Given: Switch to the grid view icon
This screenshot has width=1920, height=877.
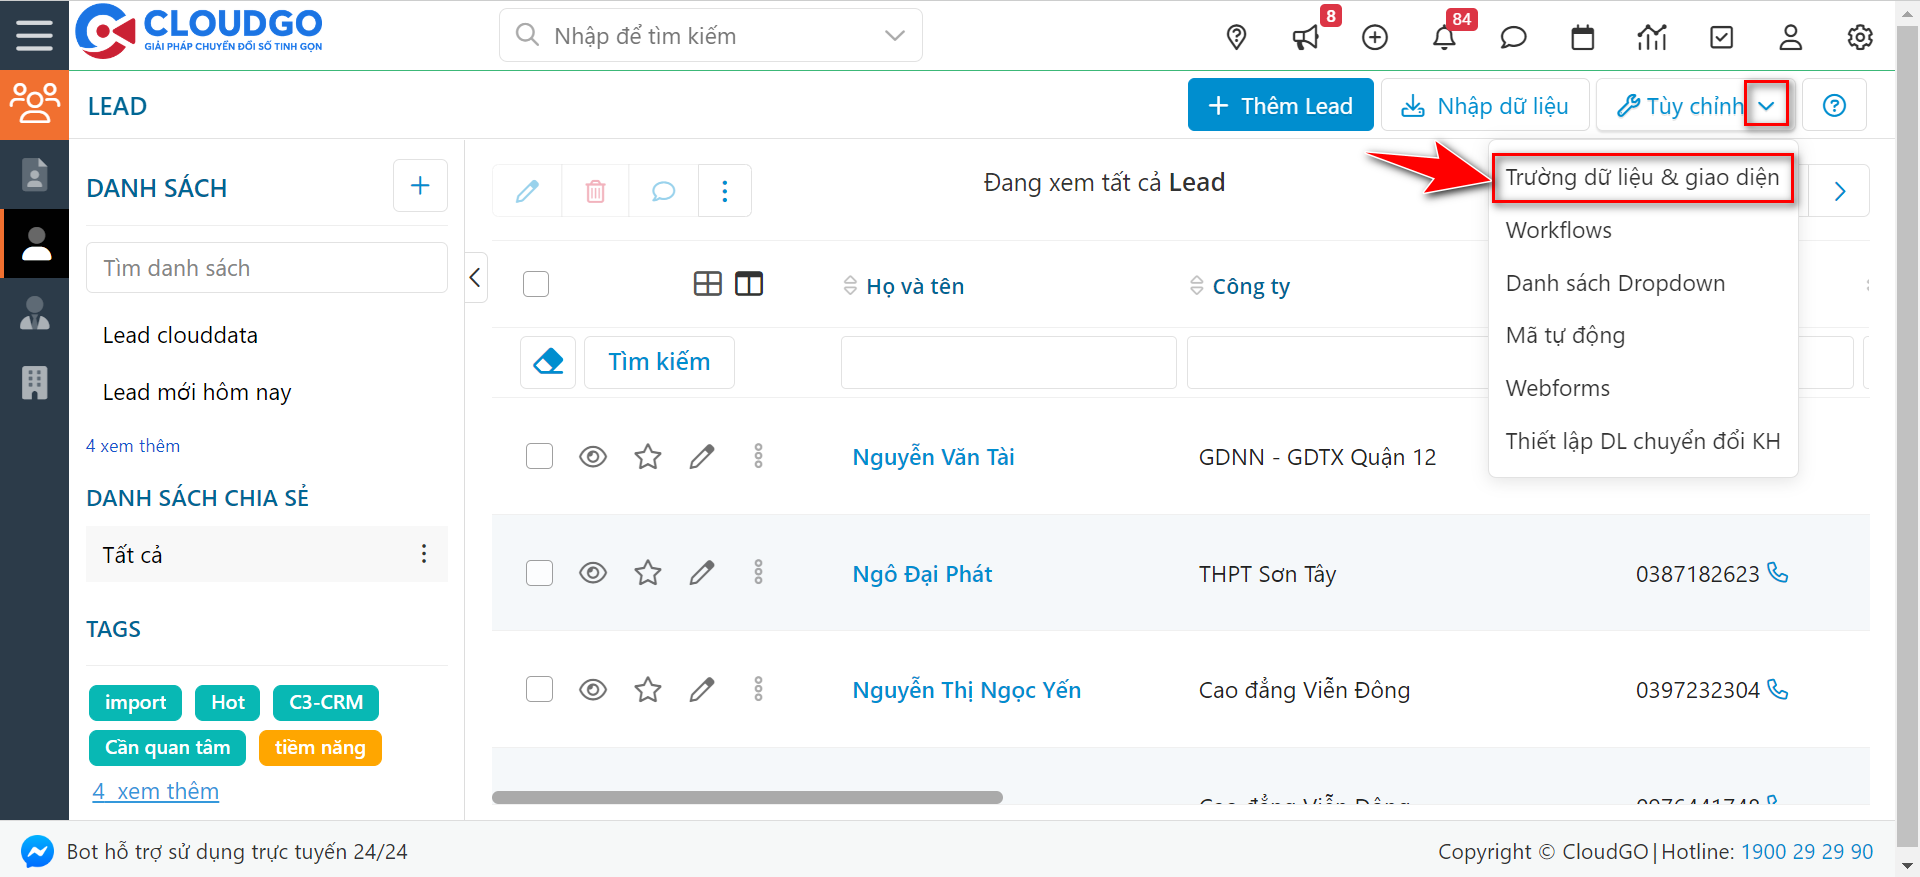Looking at the screenshot, I should [707, 284].
